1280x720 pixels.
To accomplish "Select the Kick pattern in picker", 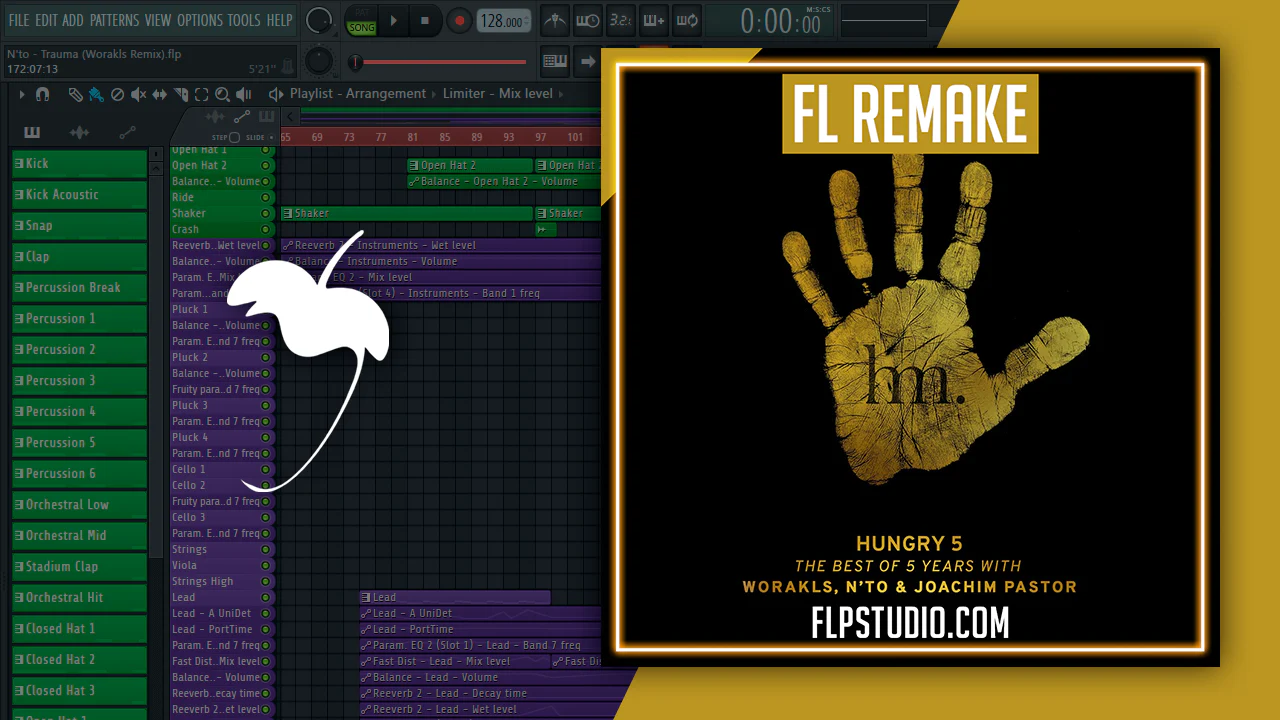I will tap(79, 163).
